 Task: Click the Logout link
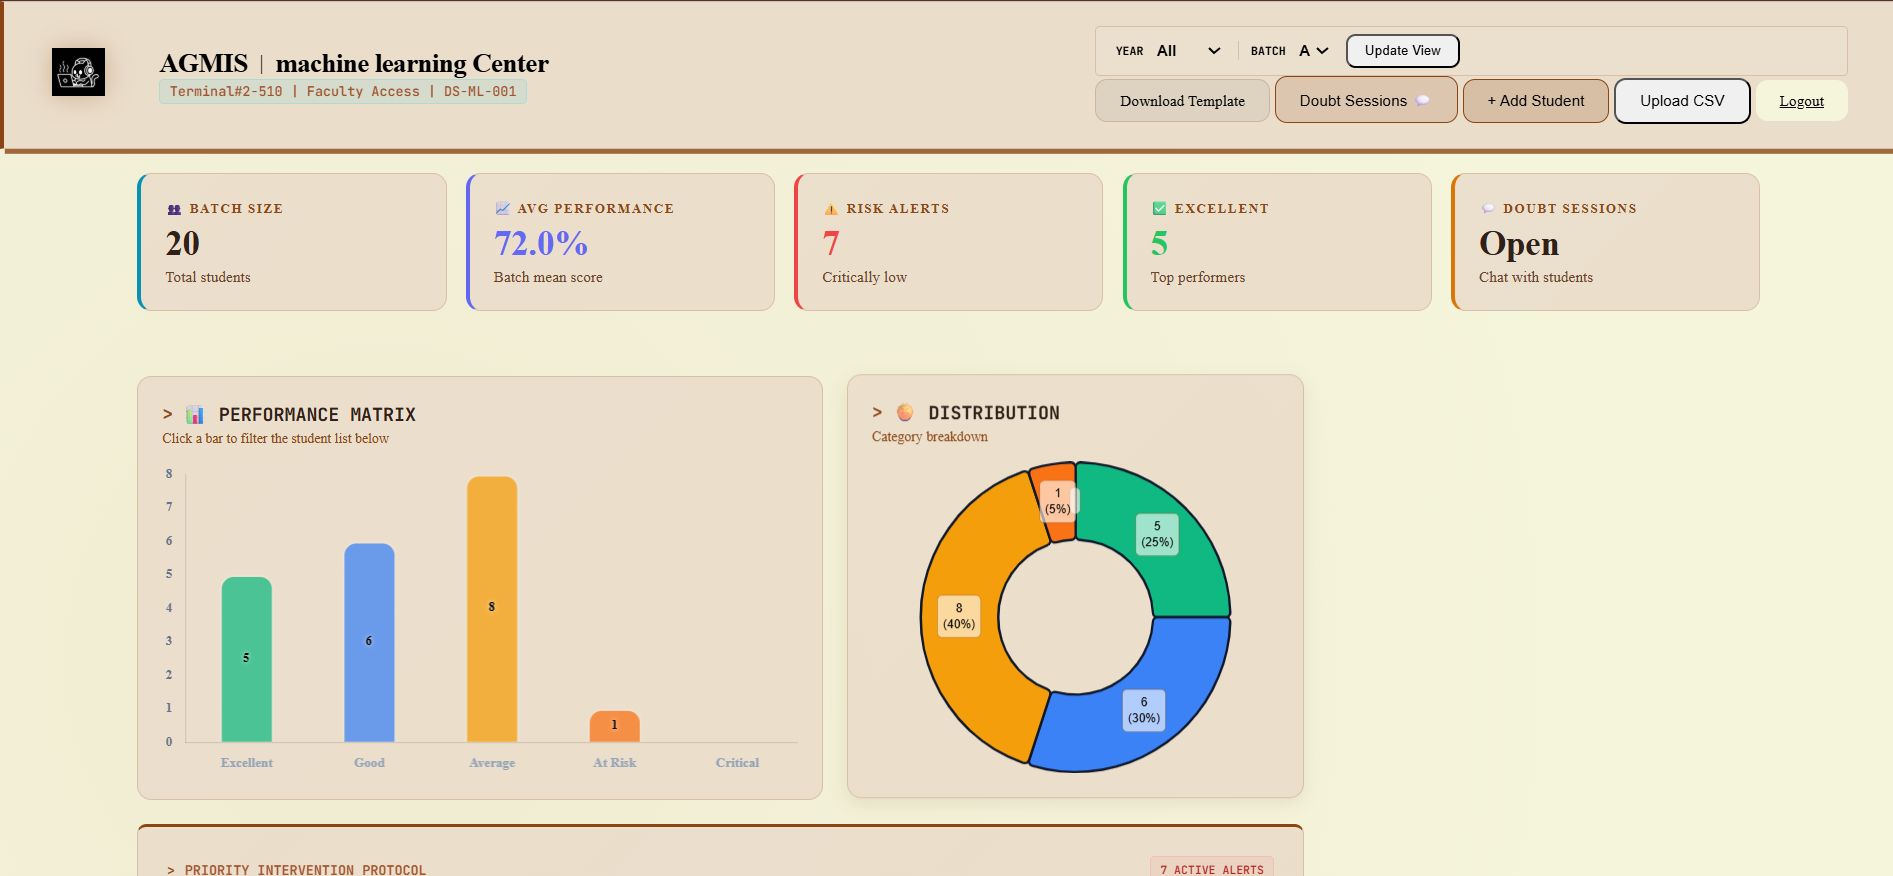pyautogui.click(x=1801, y=101)
